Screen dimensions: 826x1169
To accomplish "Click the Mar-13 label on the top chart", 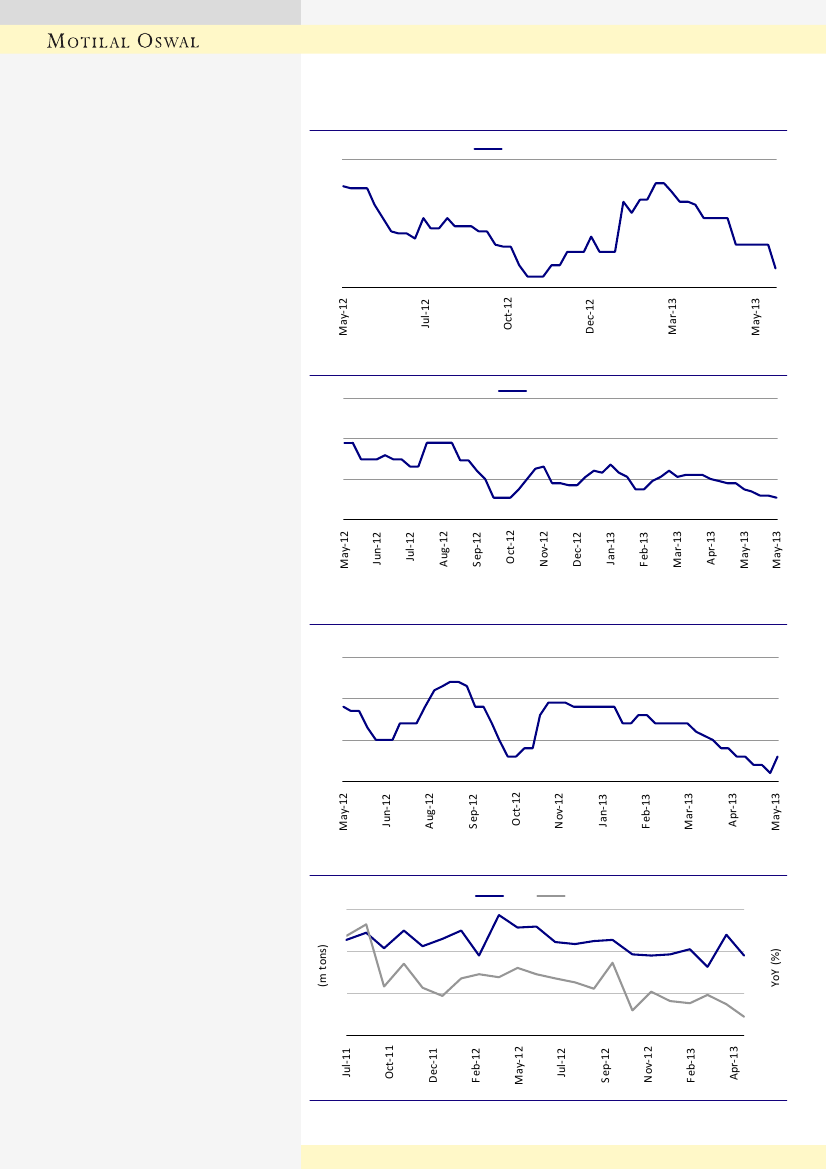I will (672, 315).
